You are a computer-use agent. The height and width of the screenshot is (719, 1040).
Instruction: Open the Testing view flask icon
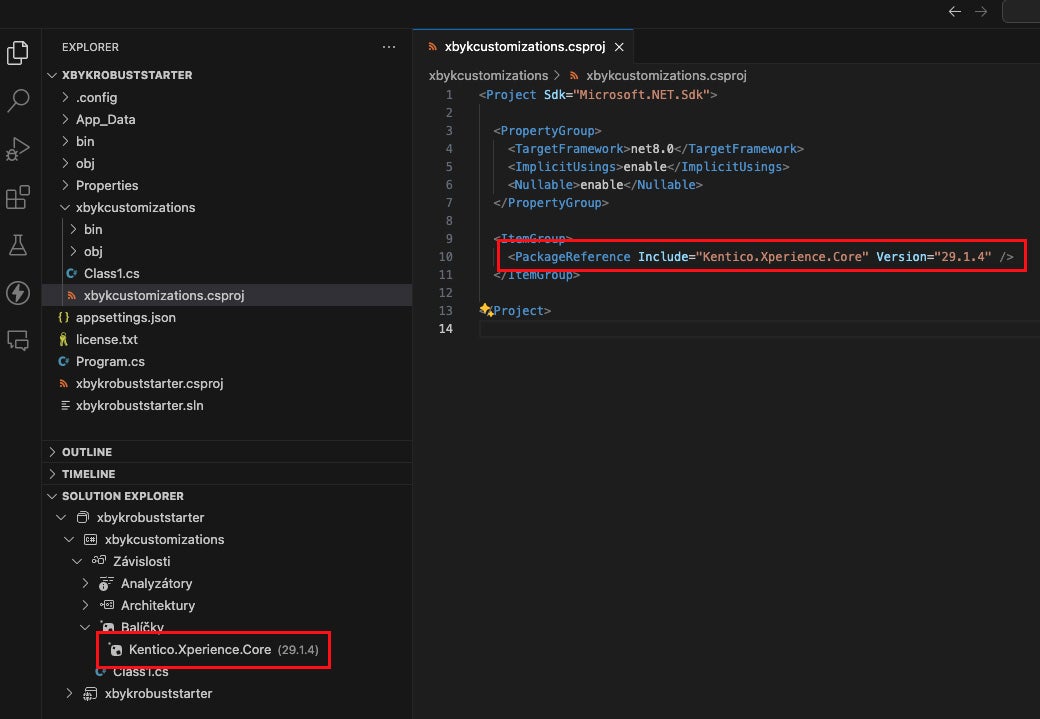pos(18,245)
